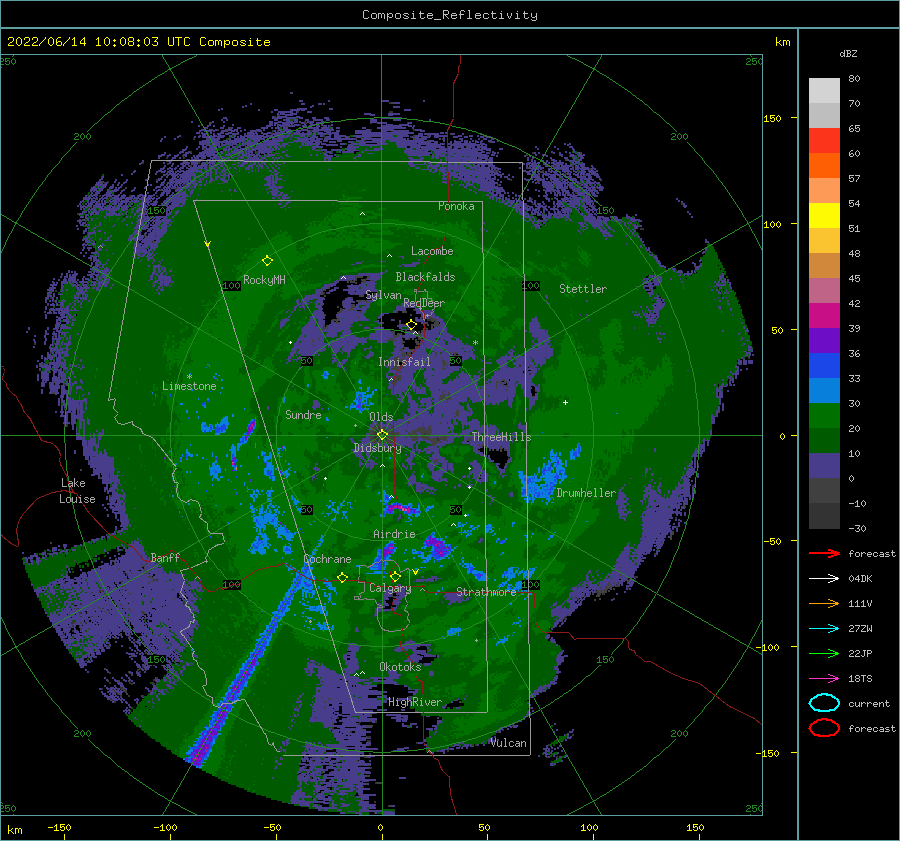Viewport: 900px width, 841px height.
Task: Click the asterisk marker above Limestone
Action: pyautogui.click(x=189, y=377)
